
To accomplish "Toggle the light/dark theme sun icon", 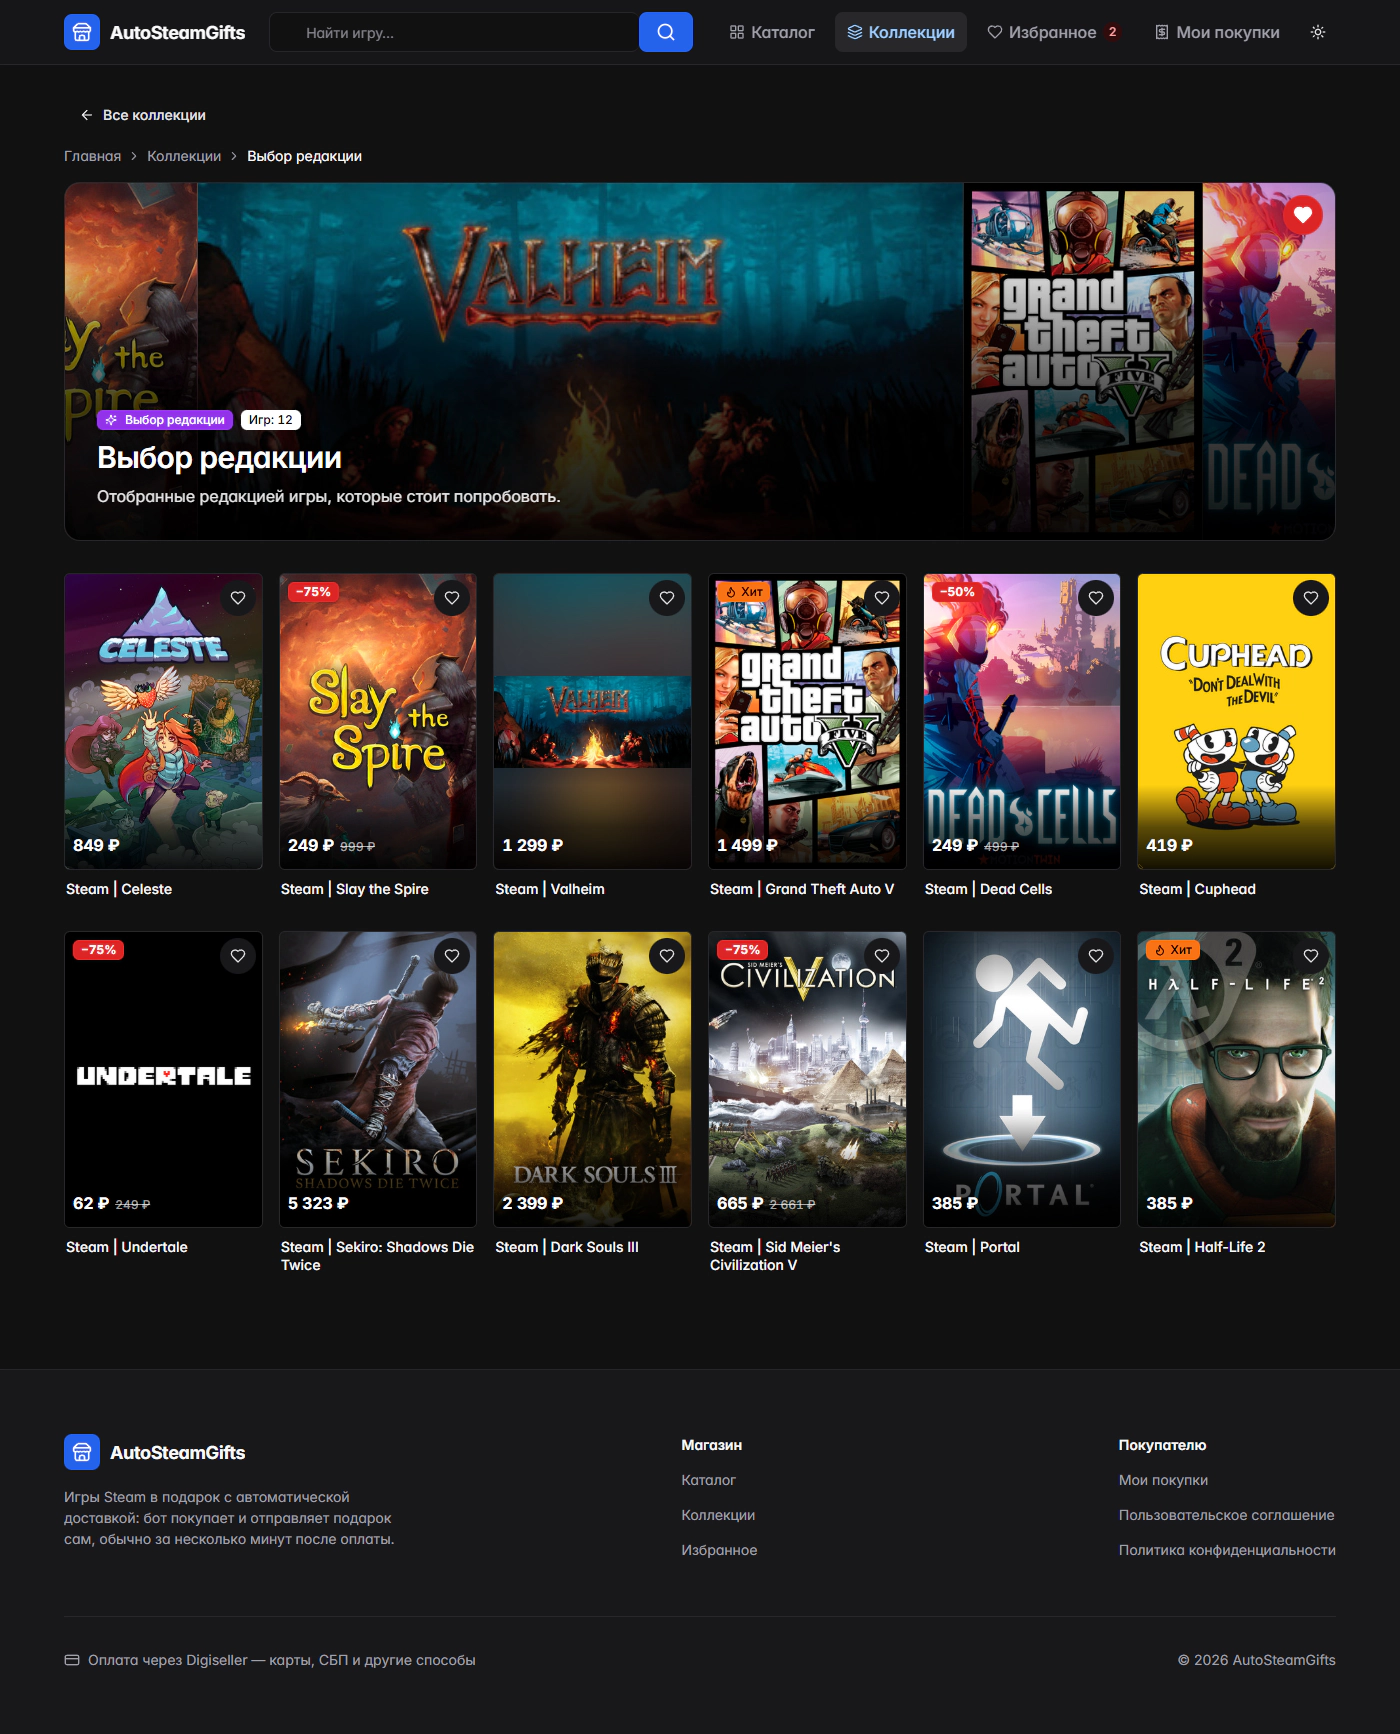I will (x=1318, y=32).
